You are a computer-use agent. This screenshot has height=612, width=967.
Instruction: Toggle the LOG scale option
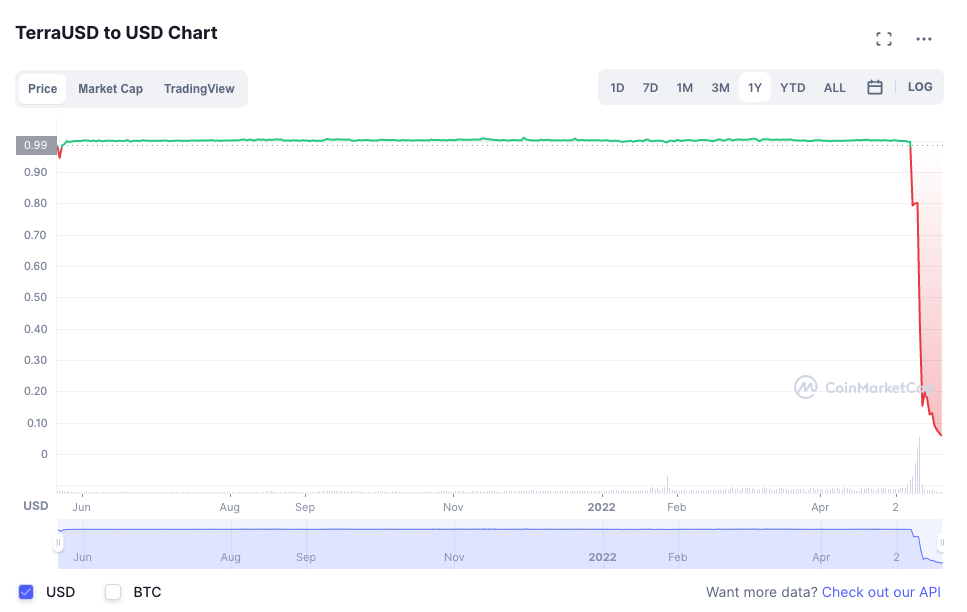coord(920,87)
